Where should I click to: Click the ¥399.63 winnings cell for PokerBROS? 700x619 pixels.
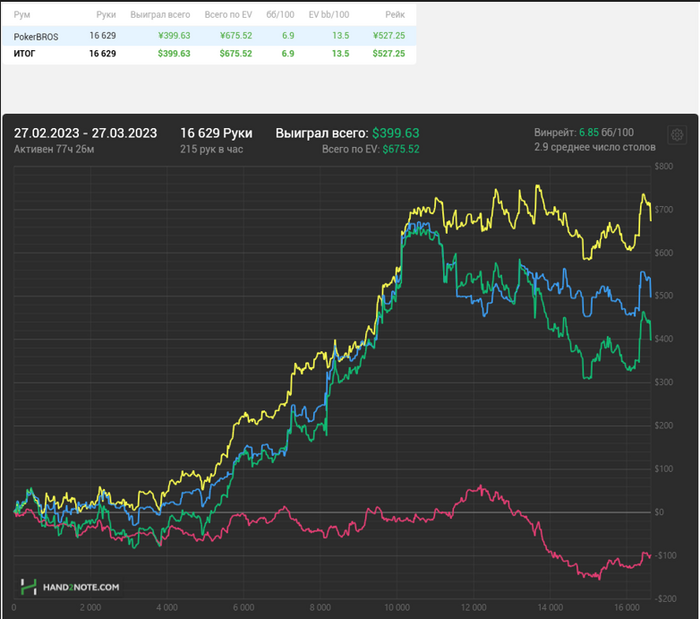(x=174, y=36)
